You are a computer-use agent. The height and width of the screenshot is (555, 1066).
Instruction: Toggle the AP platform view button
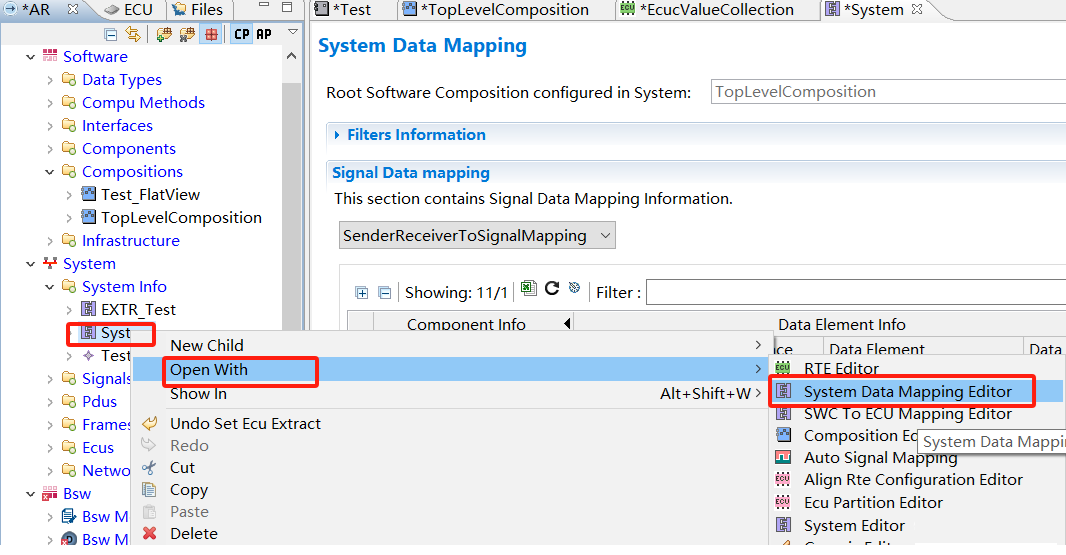264,34
